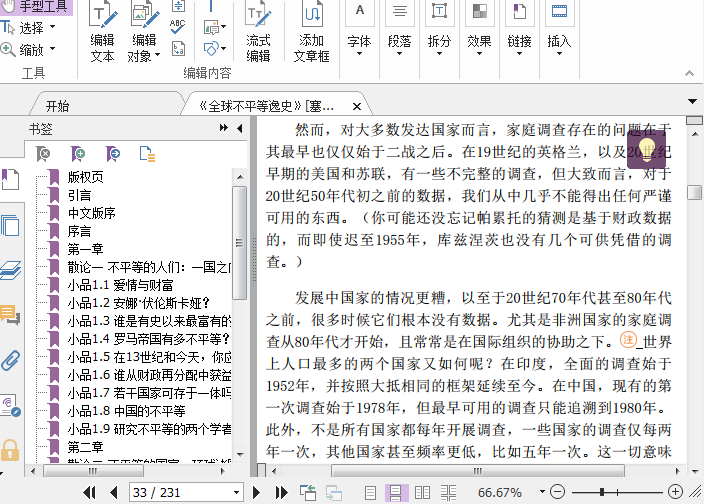
Task: Enable continuous page view mode
Action: 396,492
